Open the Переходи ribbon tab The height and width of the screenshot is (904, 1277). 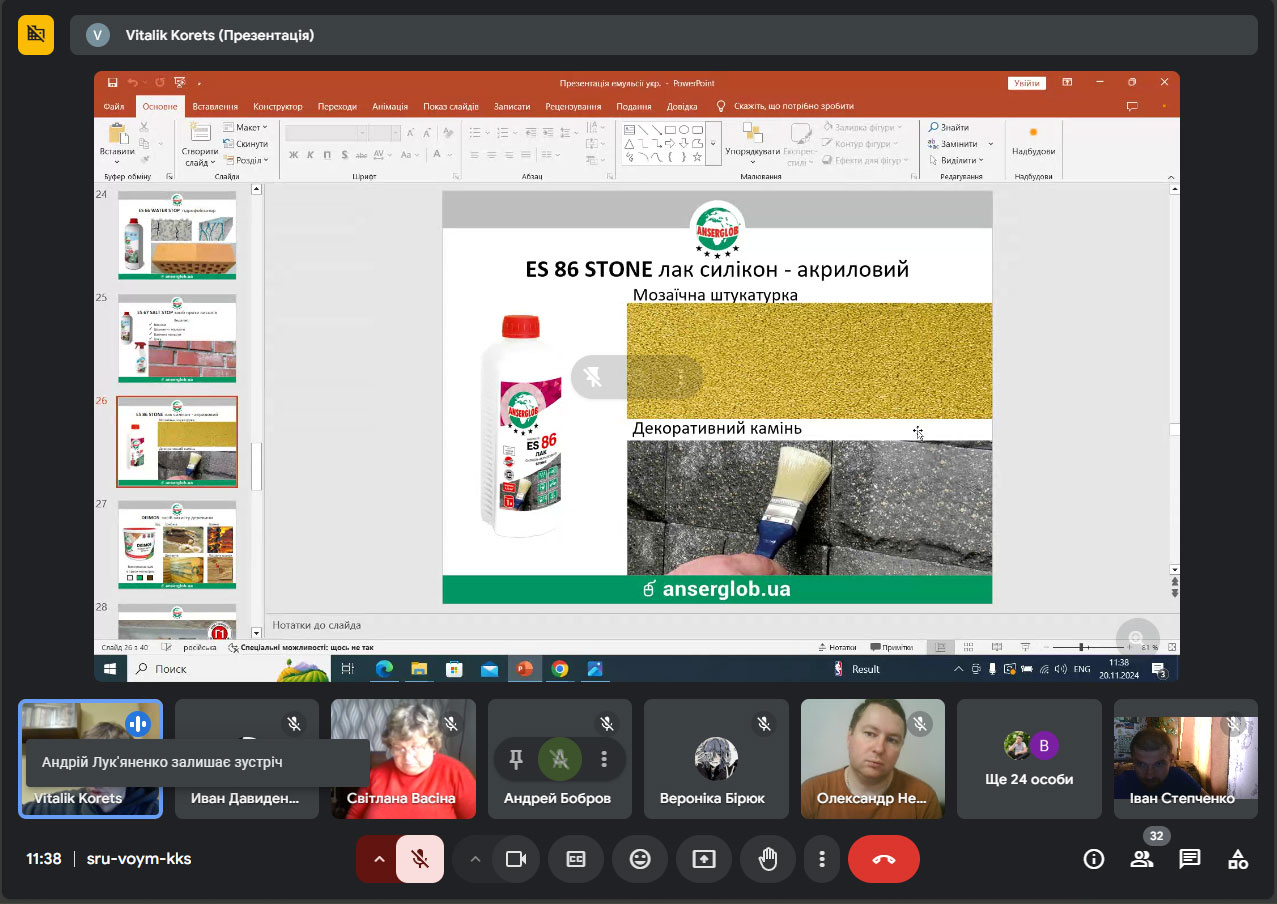point(337,106)
